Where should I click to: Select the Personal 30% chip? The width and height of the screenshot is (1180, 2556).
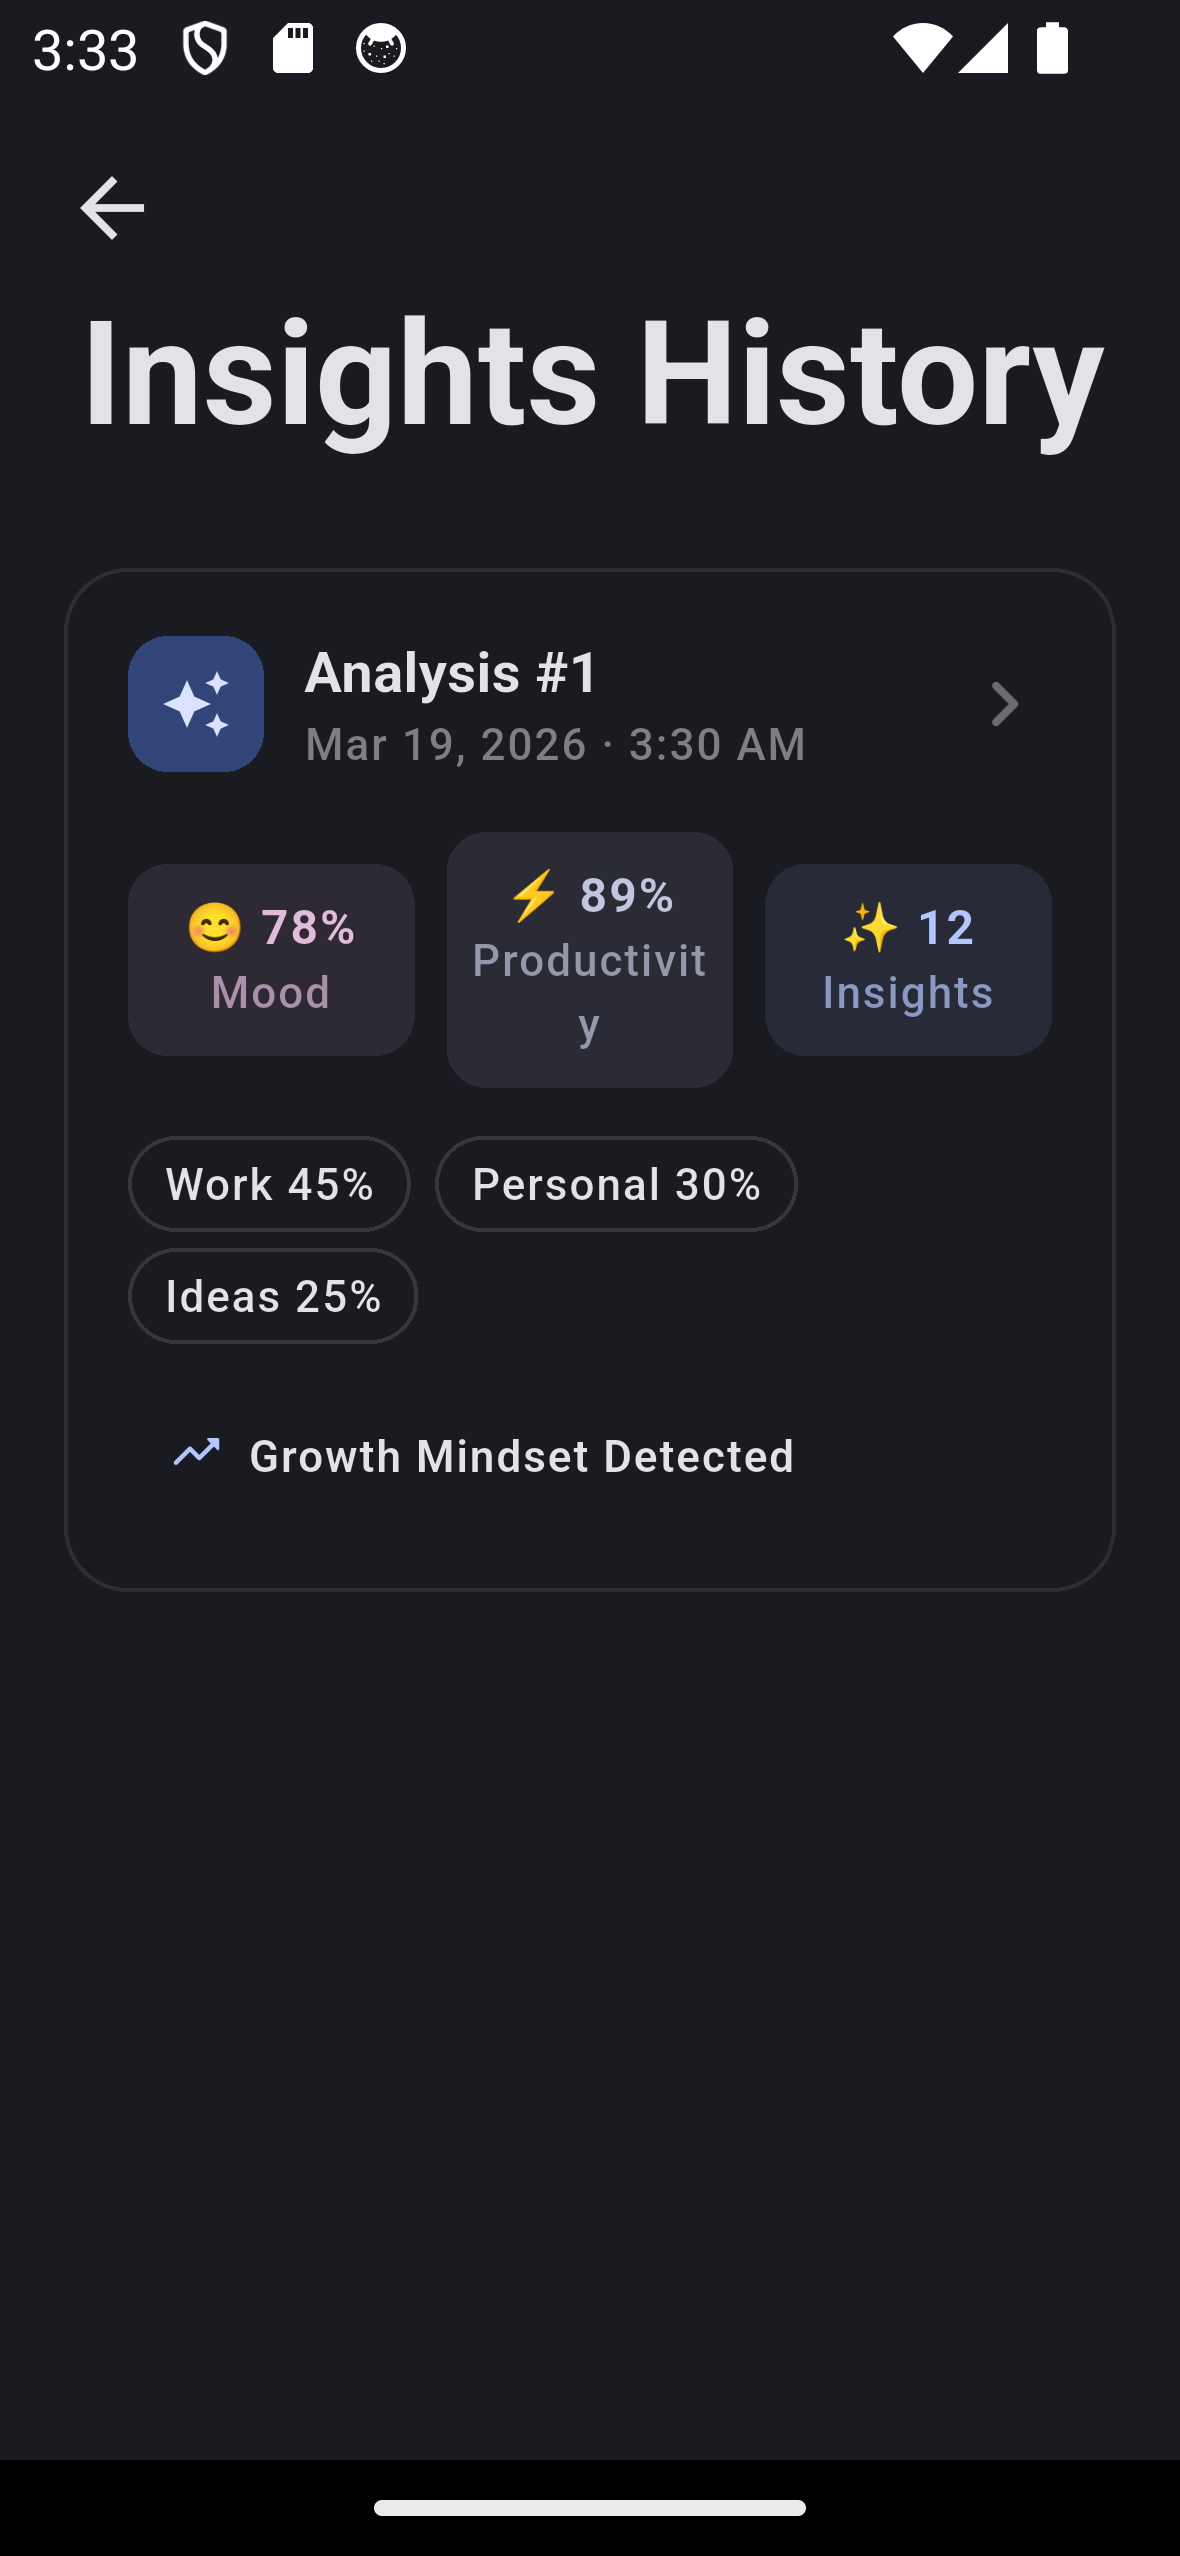coord(616,1184)
